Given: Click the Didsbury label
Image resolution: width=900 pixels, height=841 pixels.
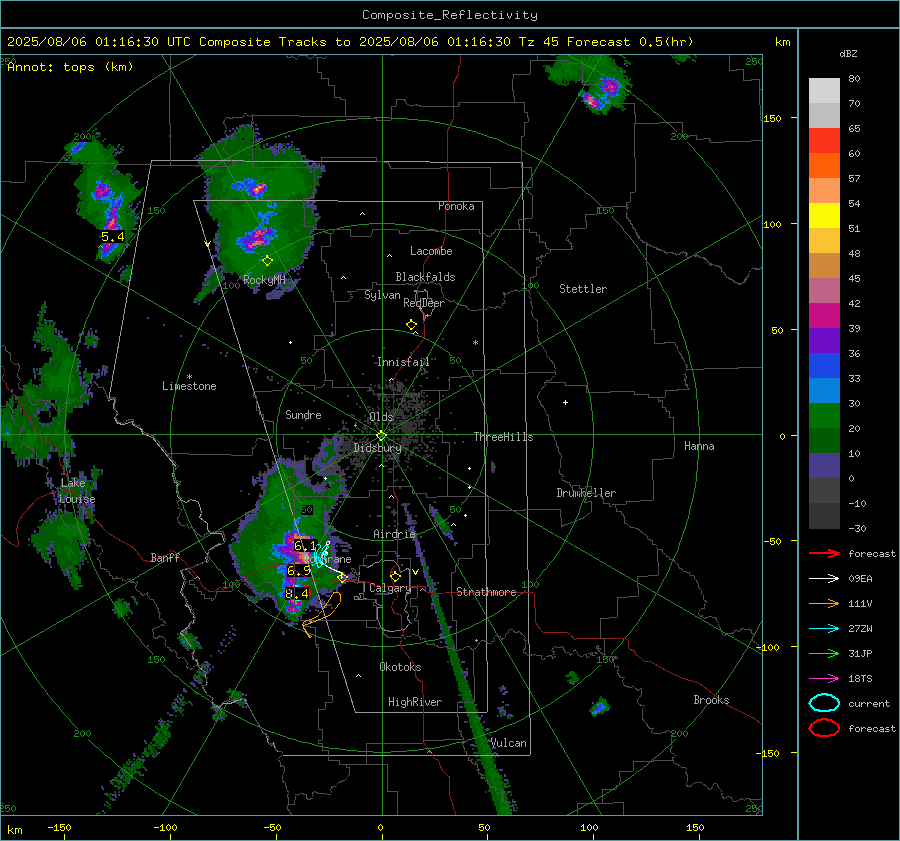Looking at the screenshot, I should pyautogui.click(x=377, y=448).
